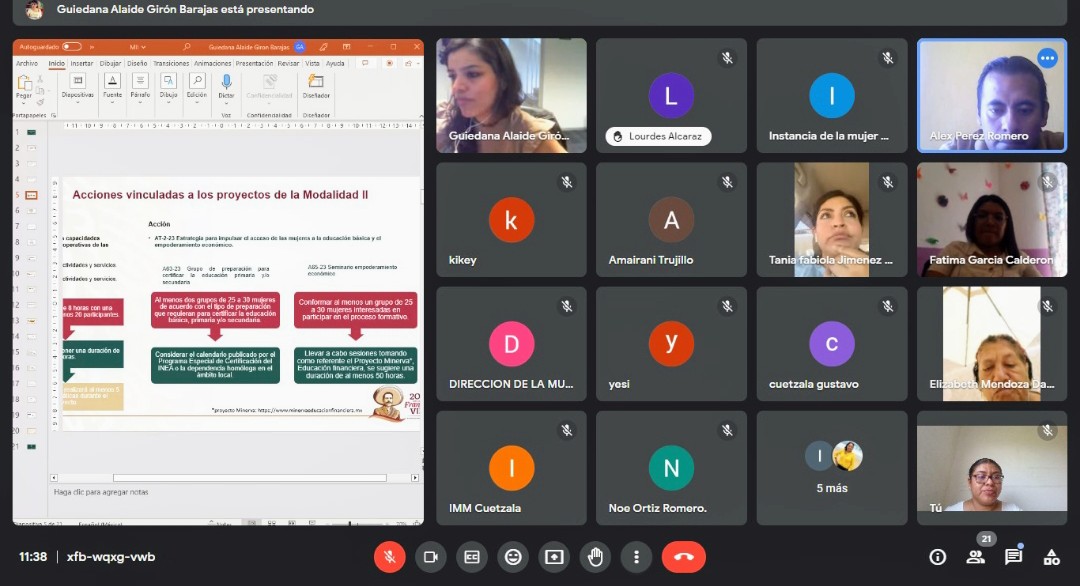Toggle the camera button off

431,557
